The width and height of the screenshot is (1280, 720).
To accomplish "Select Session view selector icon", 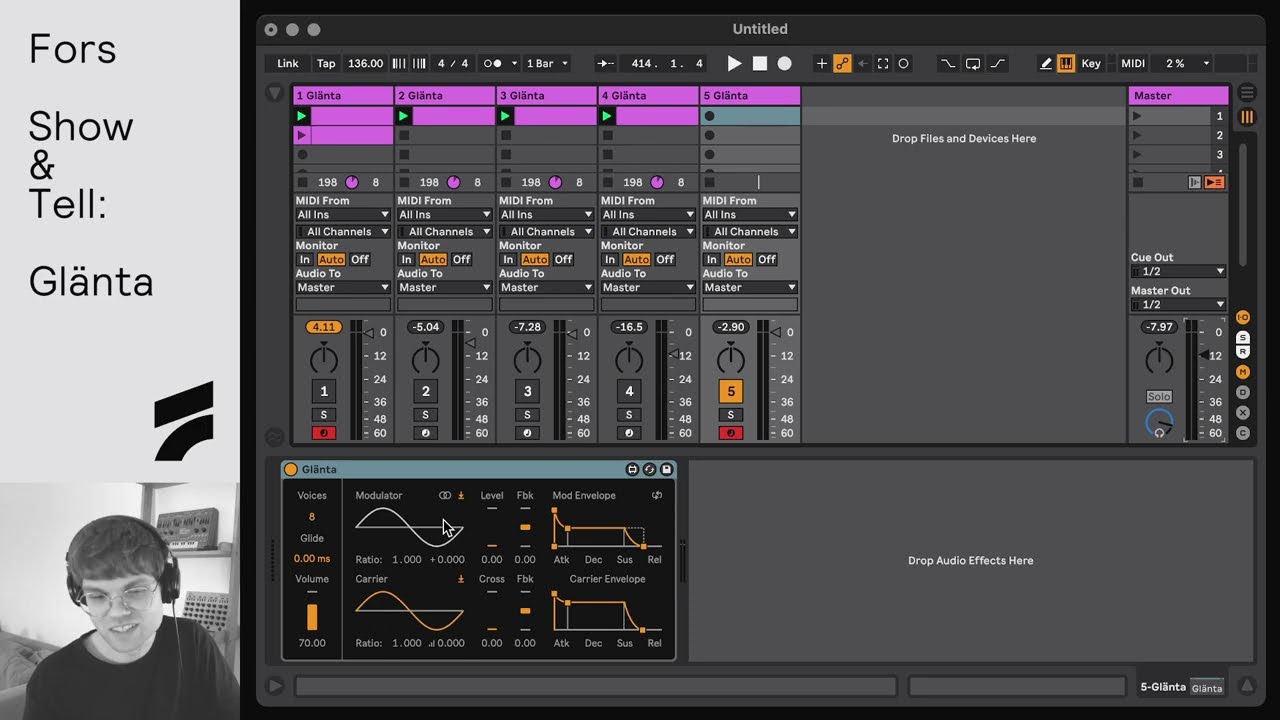I will point(1247,117).
